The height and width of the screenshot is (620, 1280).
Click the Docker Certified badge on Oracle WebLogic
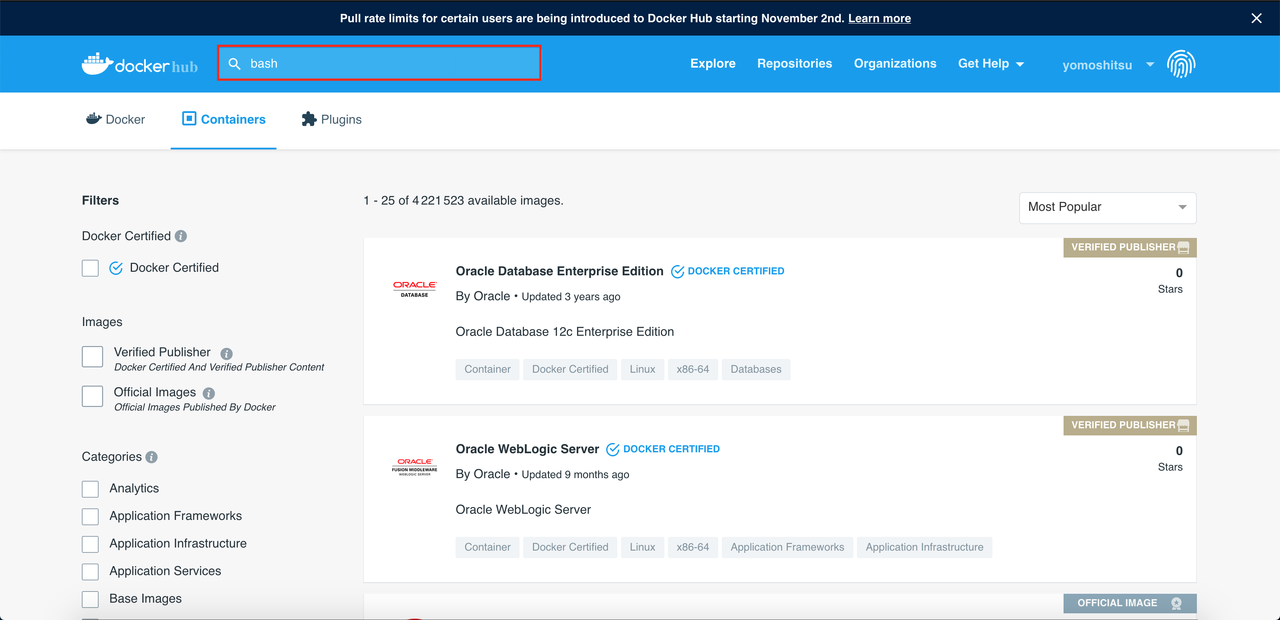663,449
